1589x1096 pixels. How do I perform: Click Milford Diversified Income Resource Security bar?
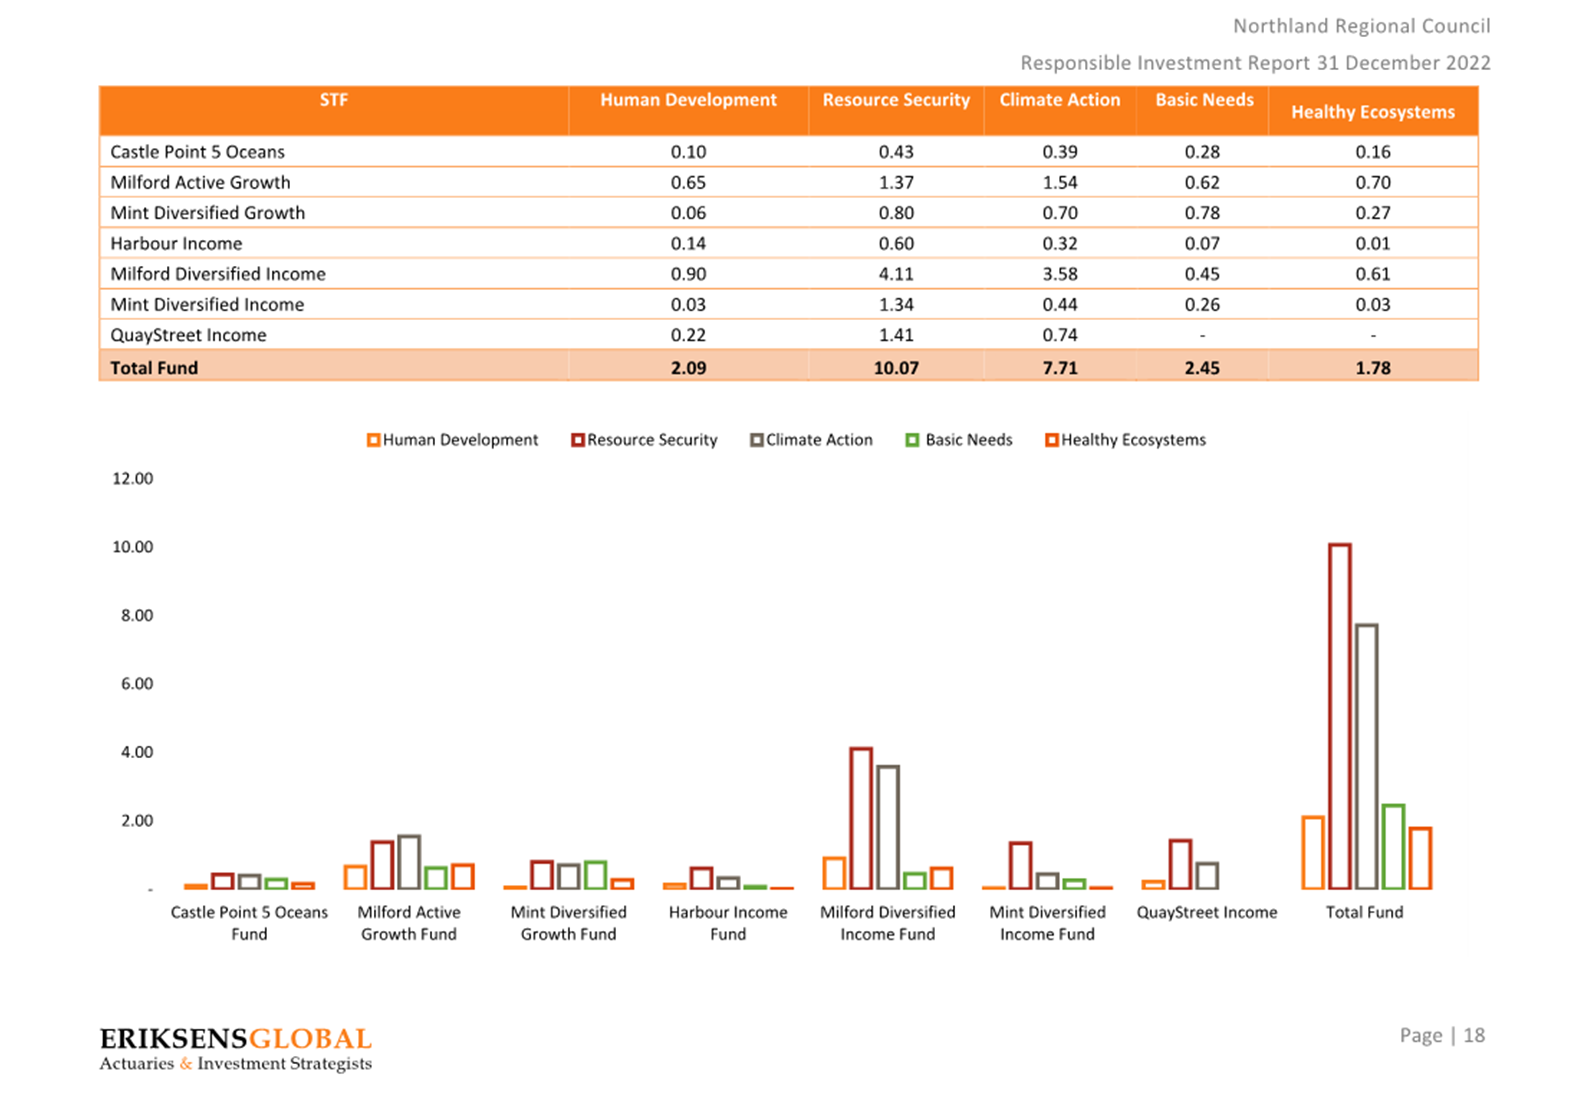pyautogui.click(x=861, y=818)
